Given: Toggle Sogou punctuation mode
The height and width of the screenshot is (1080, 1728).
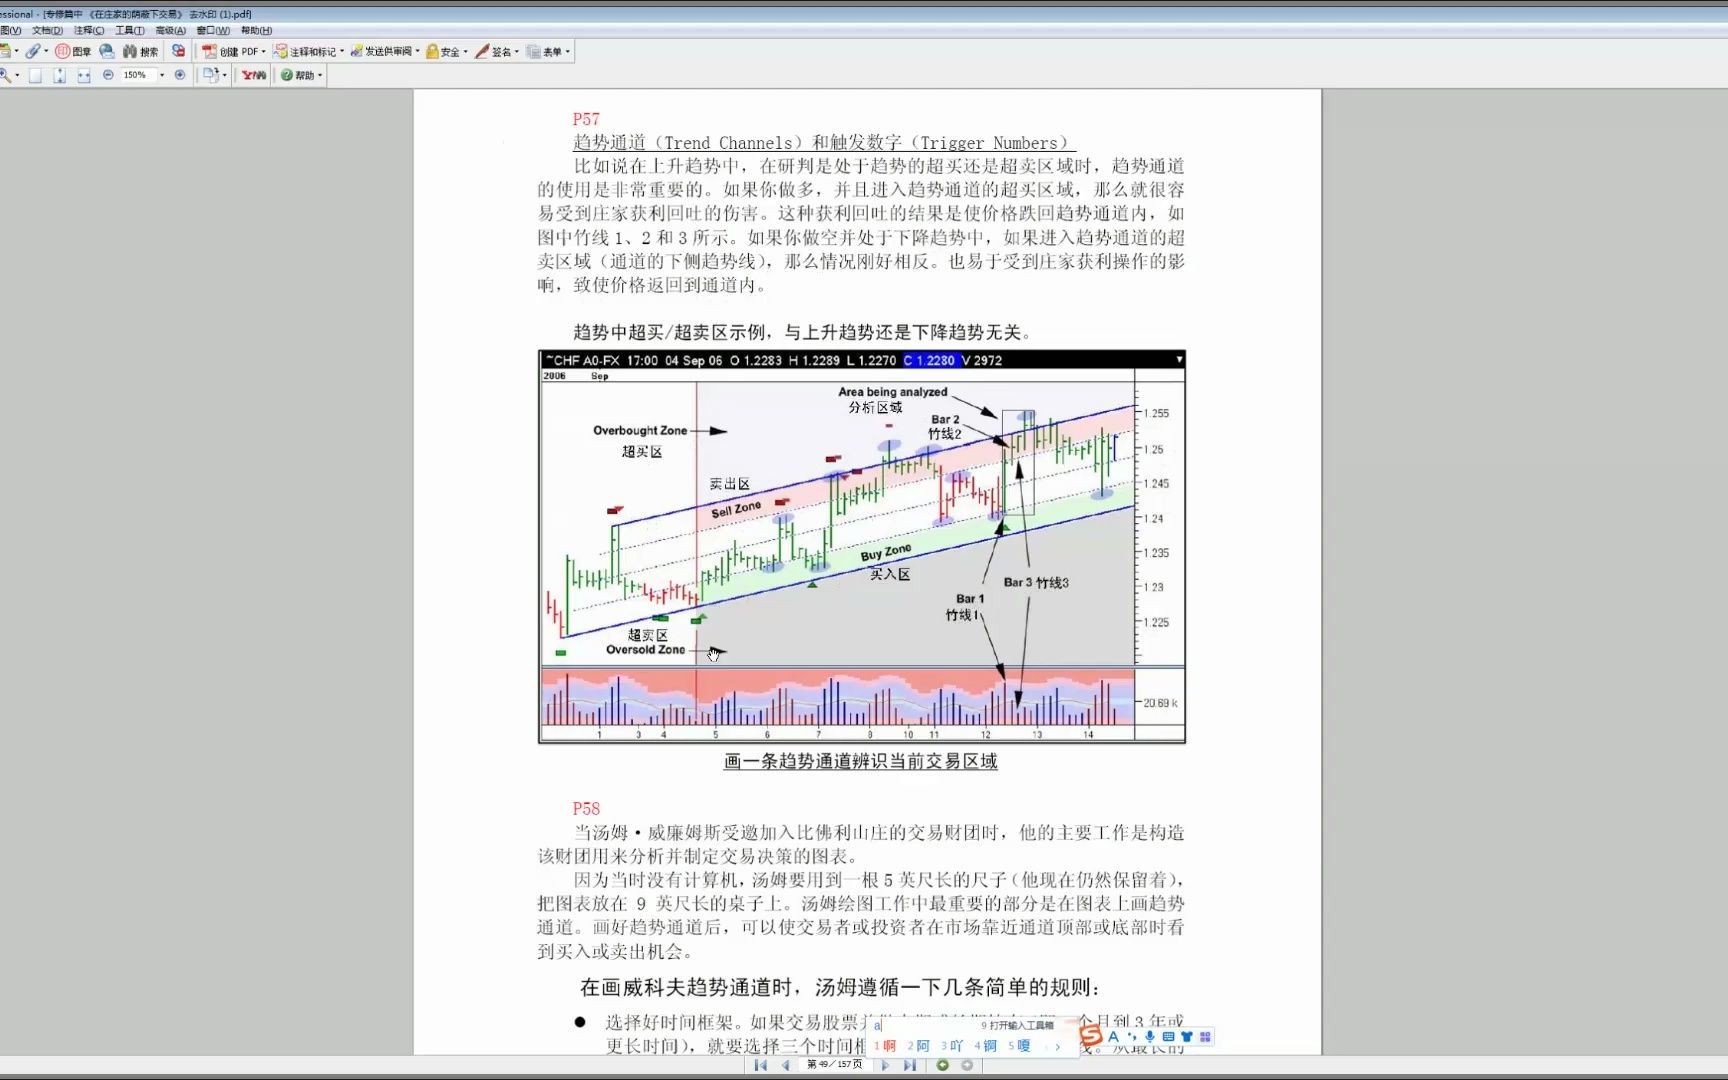Looking at the screenshot, I should pyautogui.click(x=1132, y=1037).
